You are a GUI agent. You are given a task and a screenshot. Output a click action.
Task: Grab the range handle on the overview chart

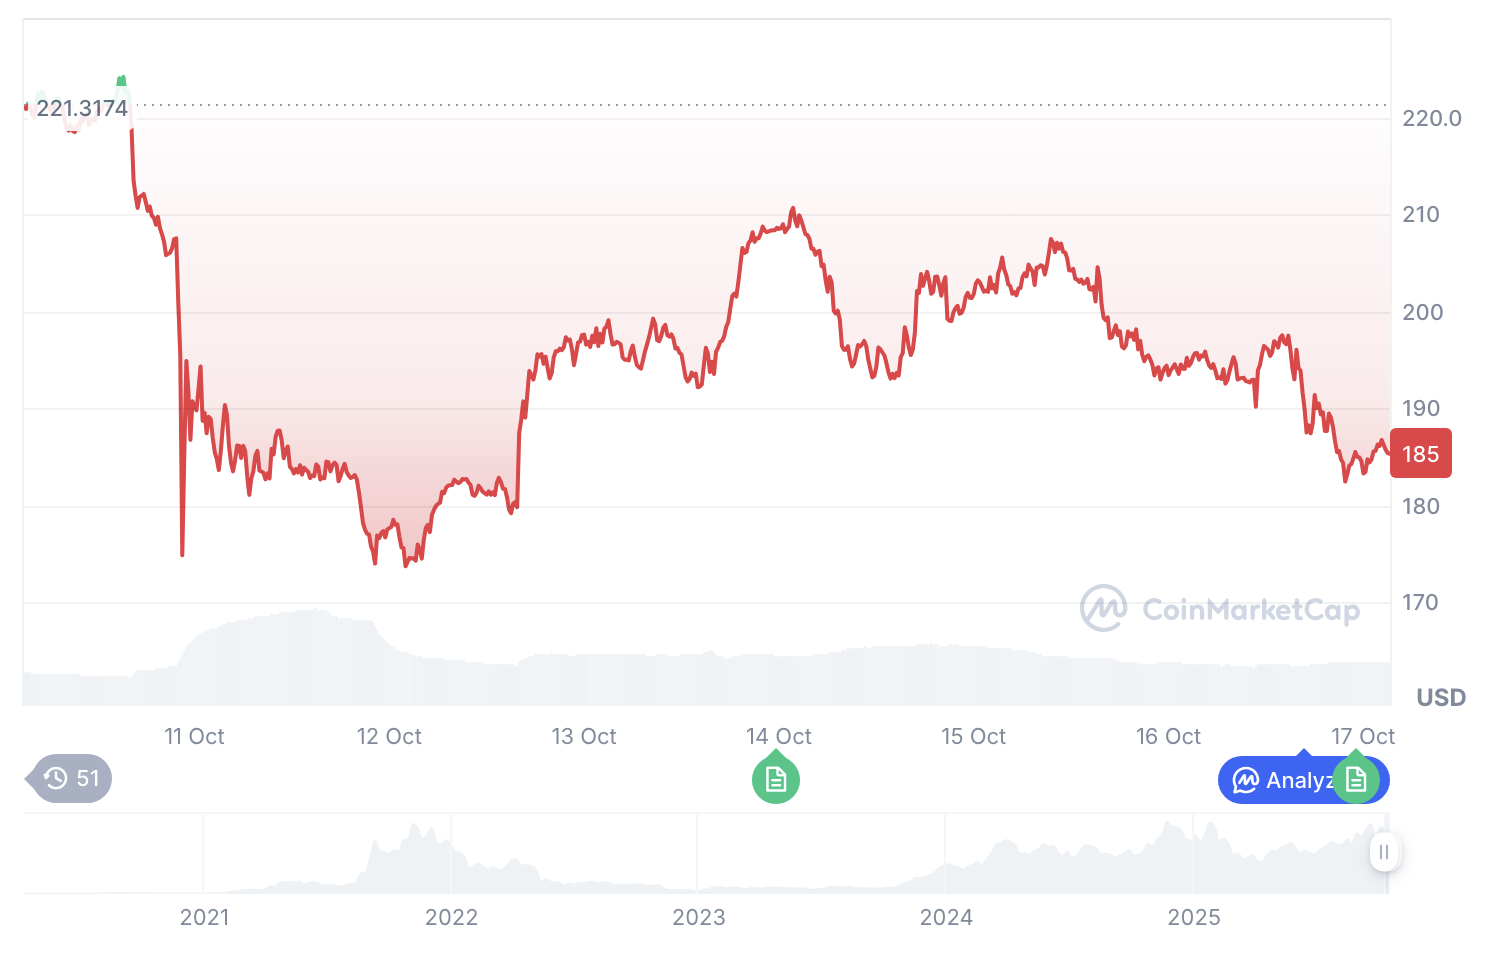coord(1384,852)
